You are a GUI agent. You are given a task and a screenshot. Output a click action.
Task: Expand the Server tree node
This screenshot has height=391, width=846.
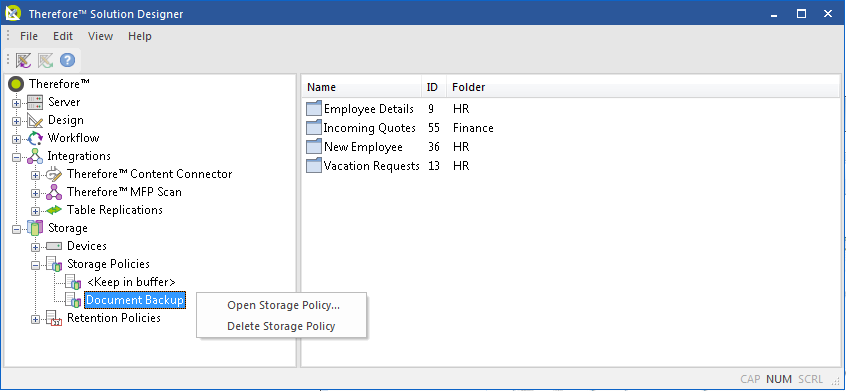(x=17, y=103)
